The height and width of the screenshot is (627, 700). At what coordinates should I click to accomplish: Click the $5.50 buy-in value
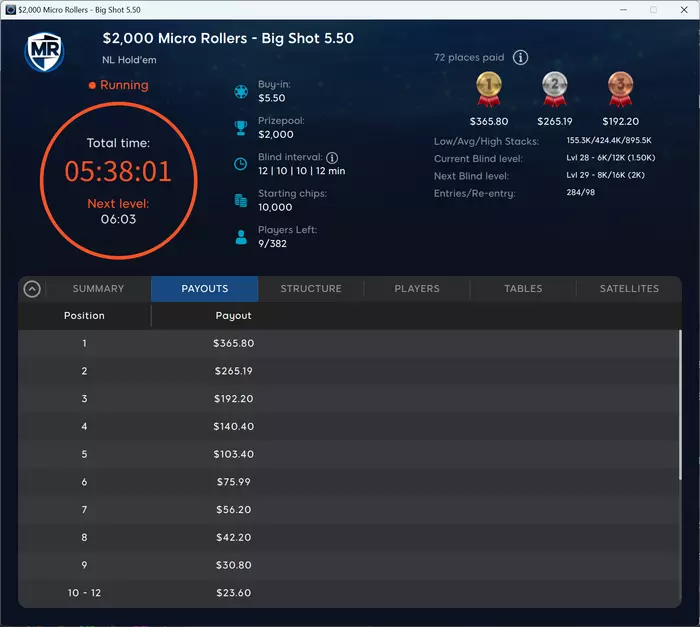point(271,98)
